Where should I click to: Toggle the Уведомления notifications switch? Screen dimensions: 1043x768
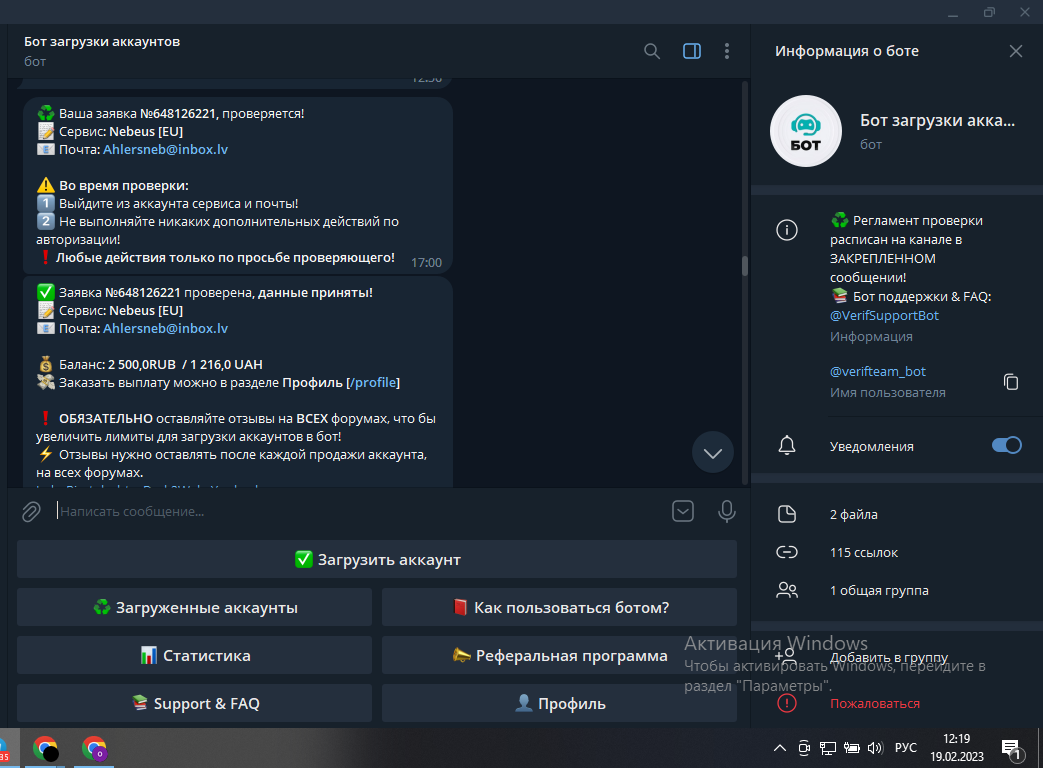1006,446
